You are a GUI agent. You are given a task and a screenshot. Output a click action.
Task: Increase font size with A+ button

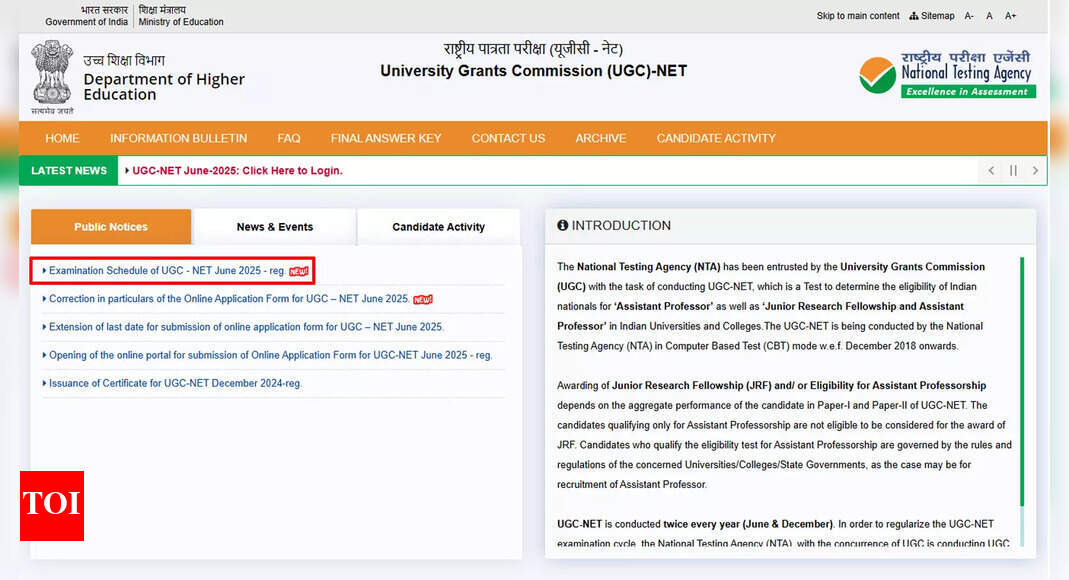tap(1010, 16)
